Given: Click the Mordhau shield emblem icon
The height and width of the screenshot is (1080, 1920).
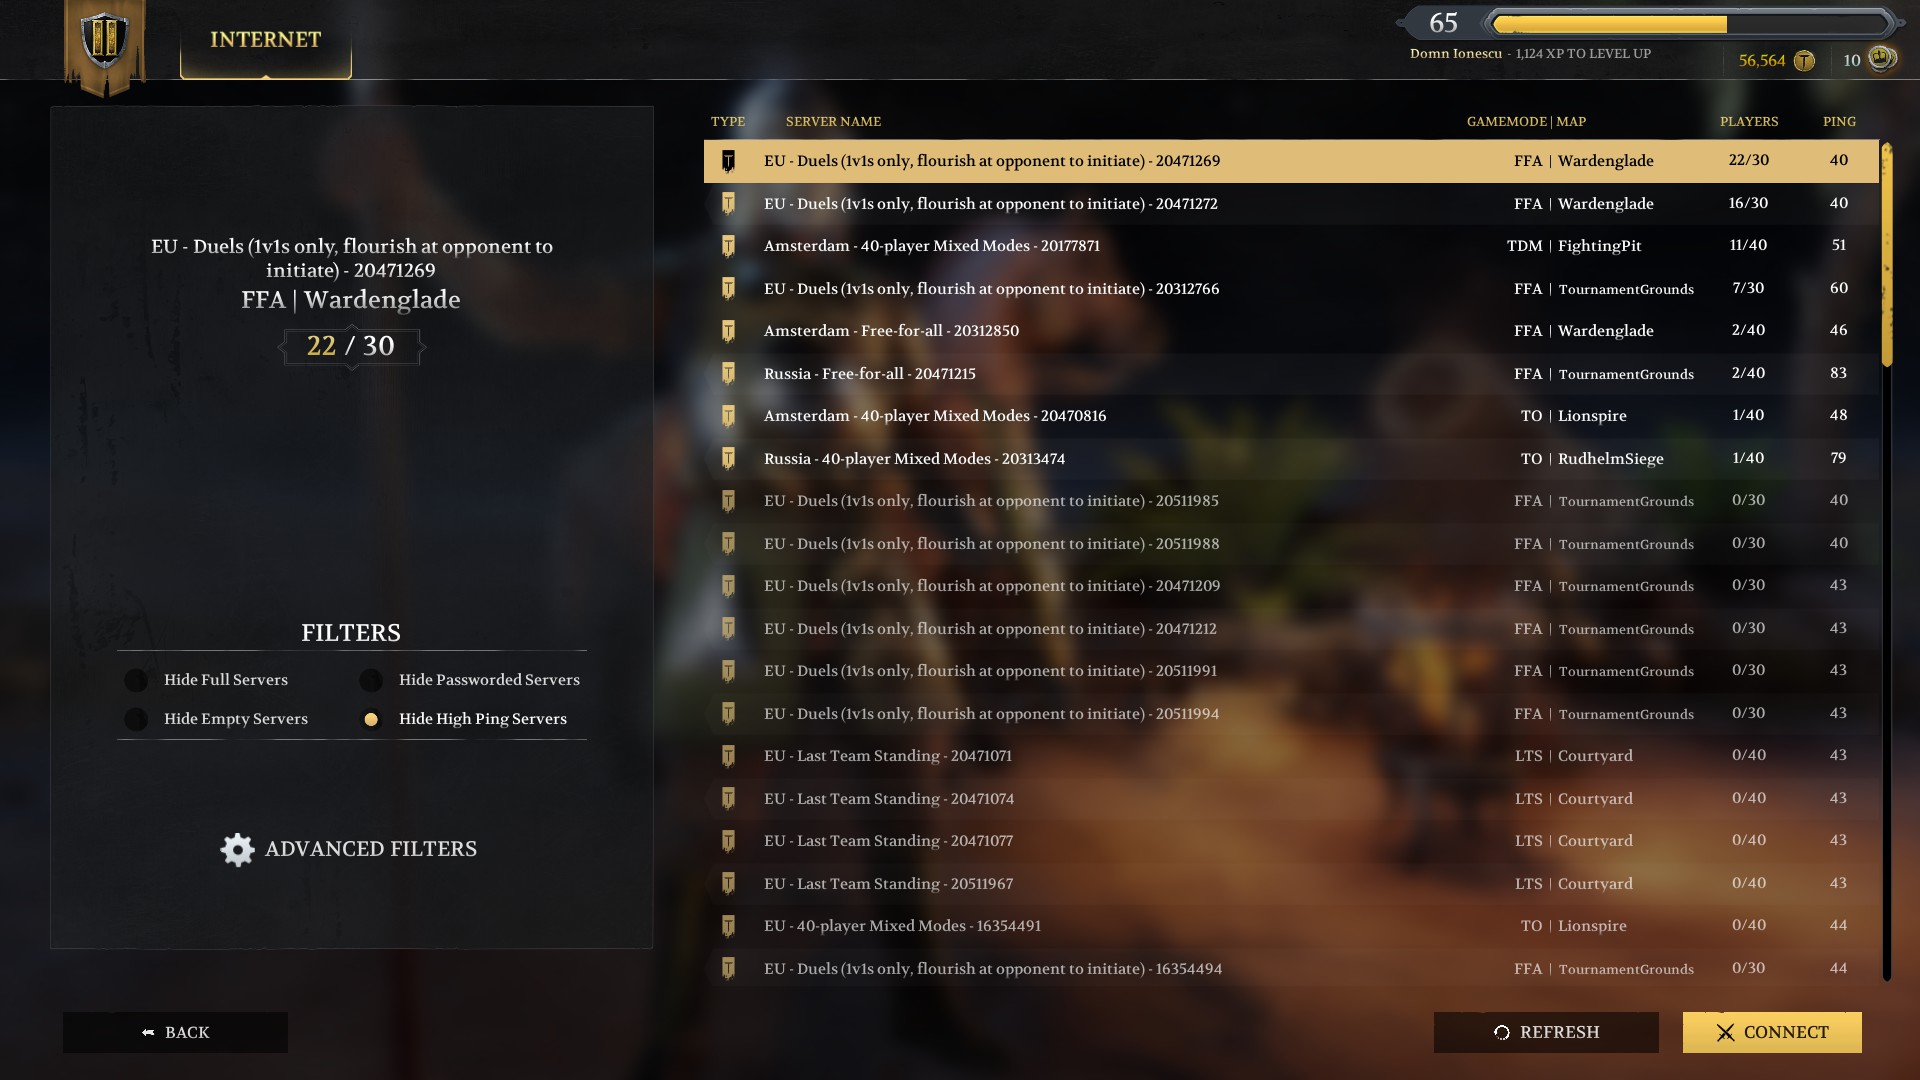Looking at the screenshot, I should click(x=105, y=40).
